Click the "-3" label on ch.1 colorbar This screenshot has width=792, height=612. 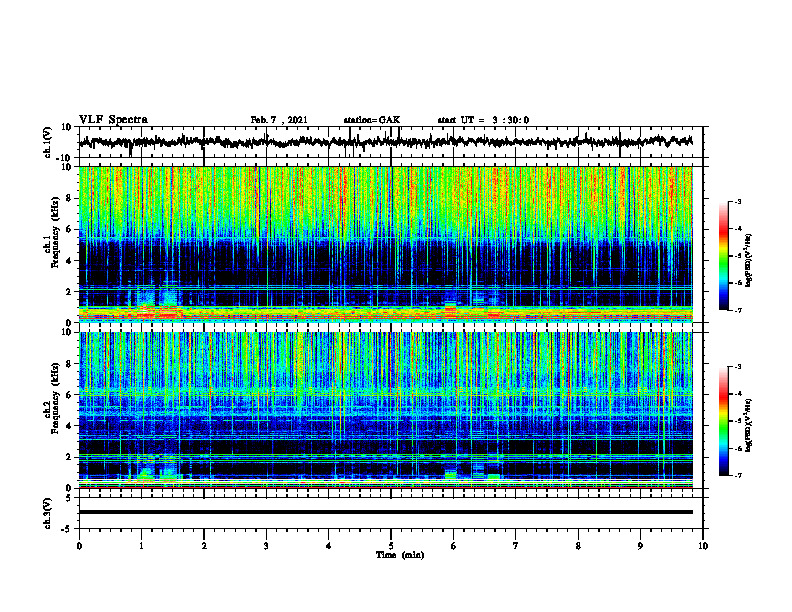pos(738,201)
